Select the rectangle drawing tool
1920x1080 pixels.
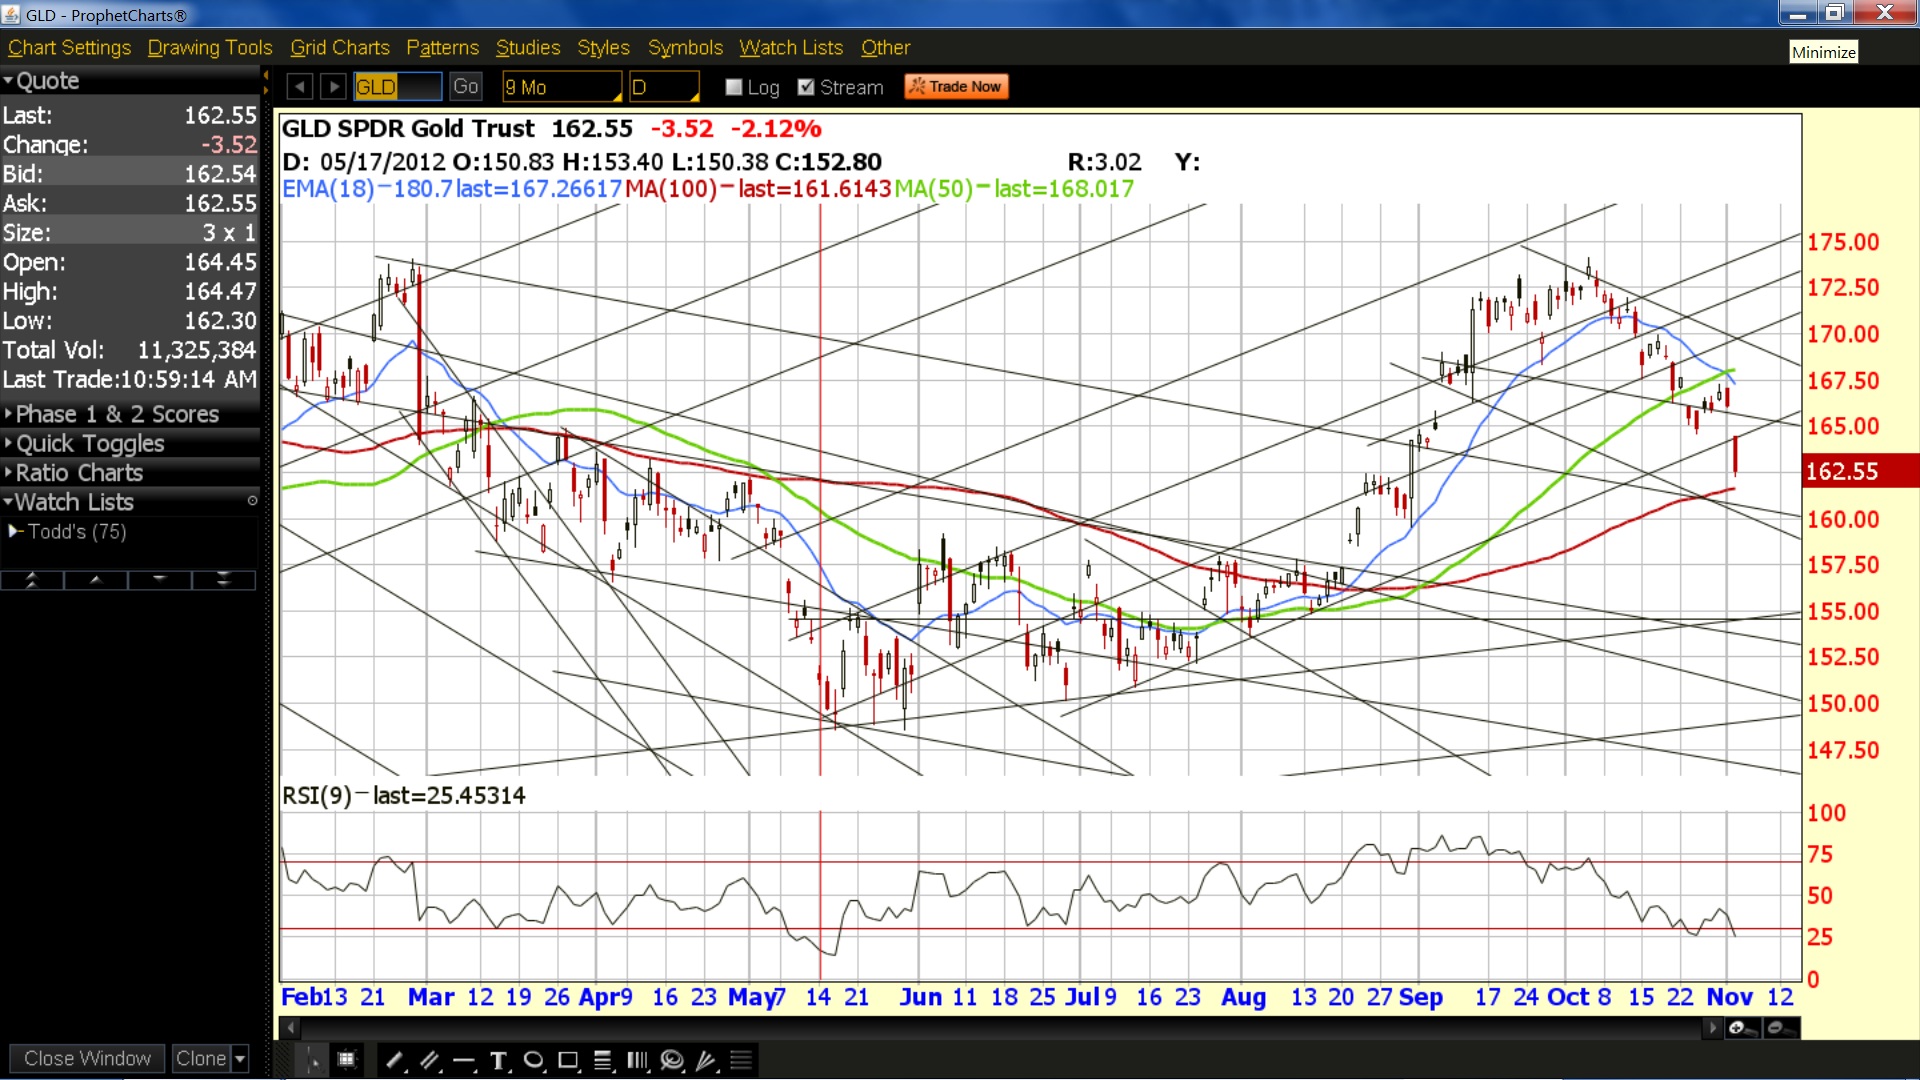tap(568, 1061)
